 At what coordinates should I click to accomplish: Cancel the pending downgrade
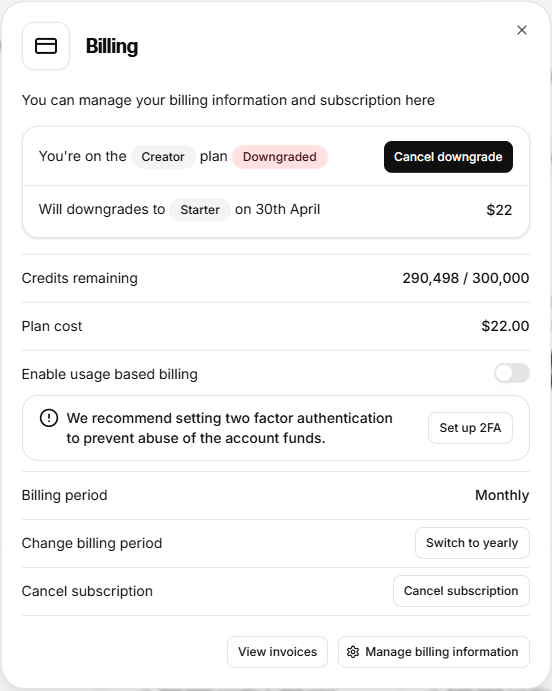[448, 157]
